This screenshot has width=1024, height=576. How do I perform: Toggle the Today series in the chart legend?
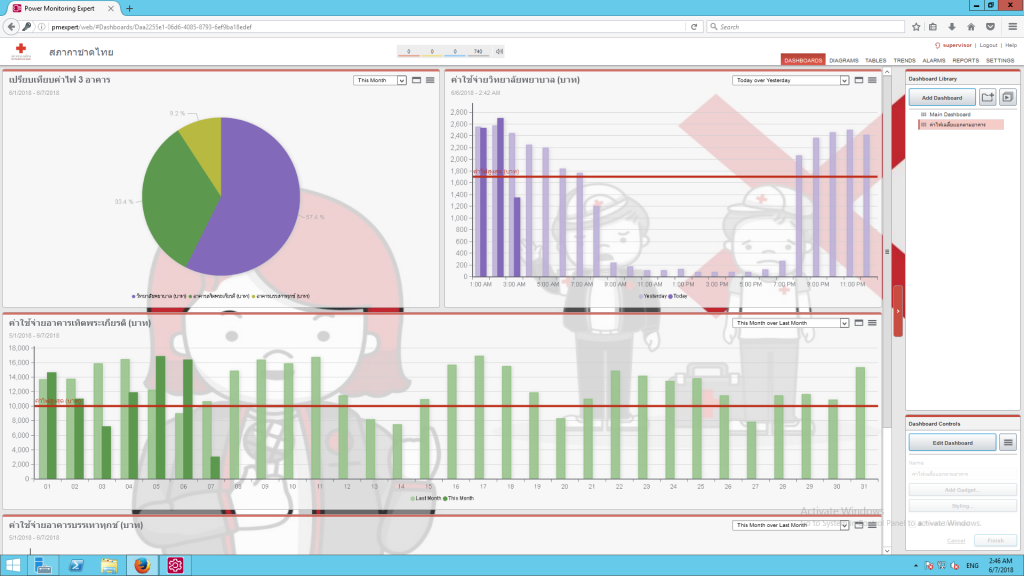679,296
